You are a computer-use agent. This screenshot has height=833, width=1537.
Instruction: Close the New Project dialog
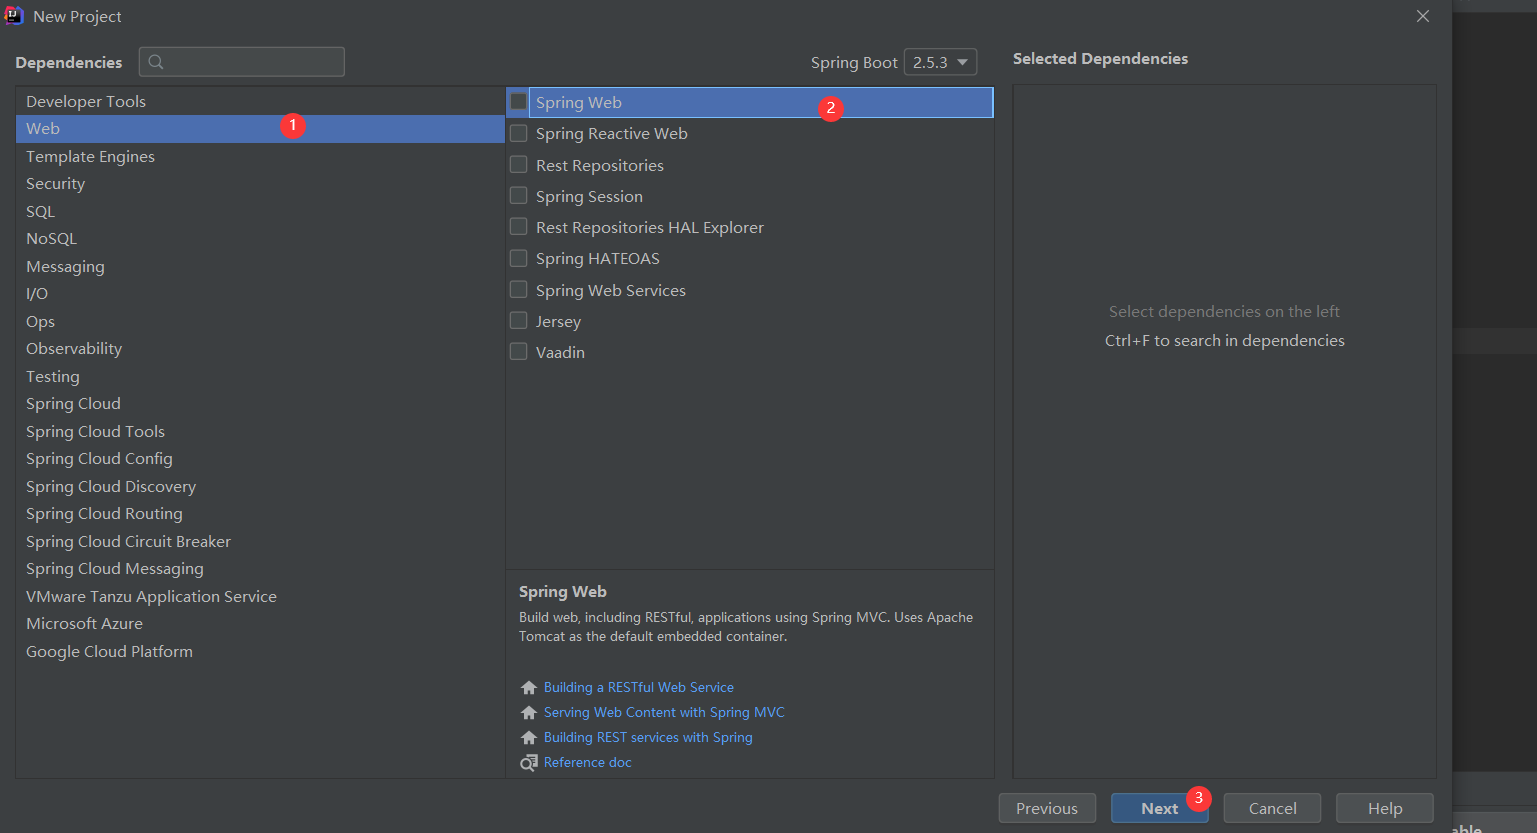[1423, 16]
